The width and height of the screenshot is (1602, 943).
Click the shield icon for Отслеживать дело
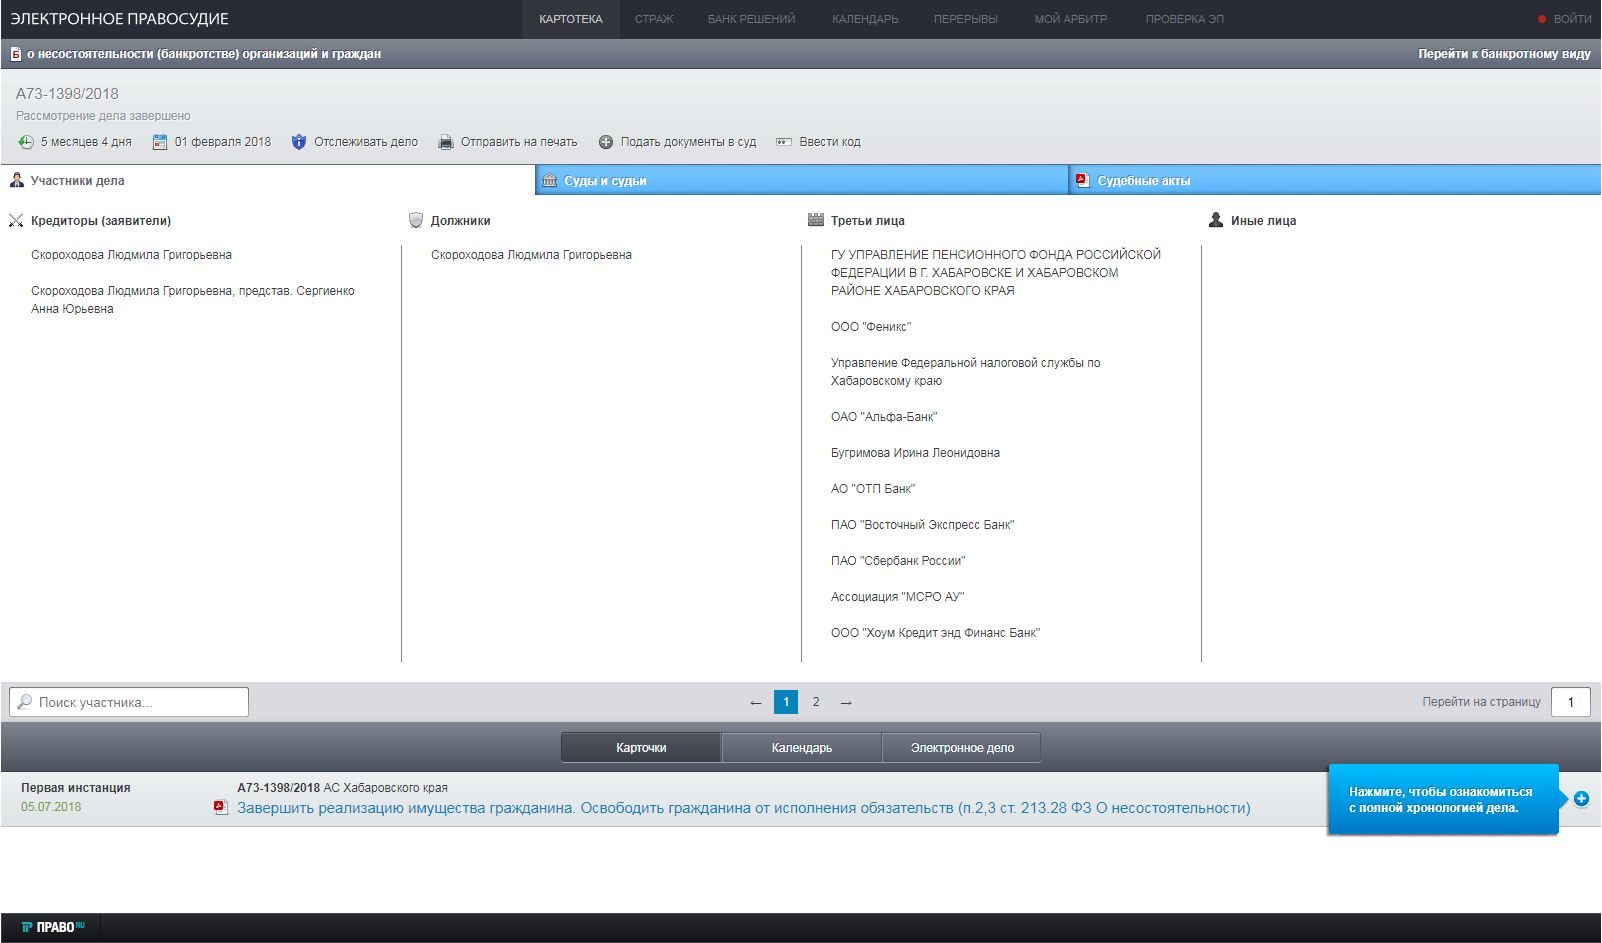[299, 142]
